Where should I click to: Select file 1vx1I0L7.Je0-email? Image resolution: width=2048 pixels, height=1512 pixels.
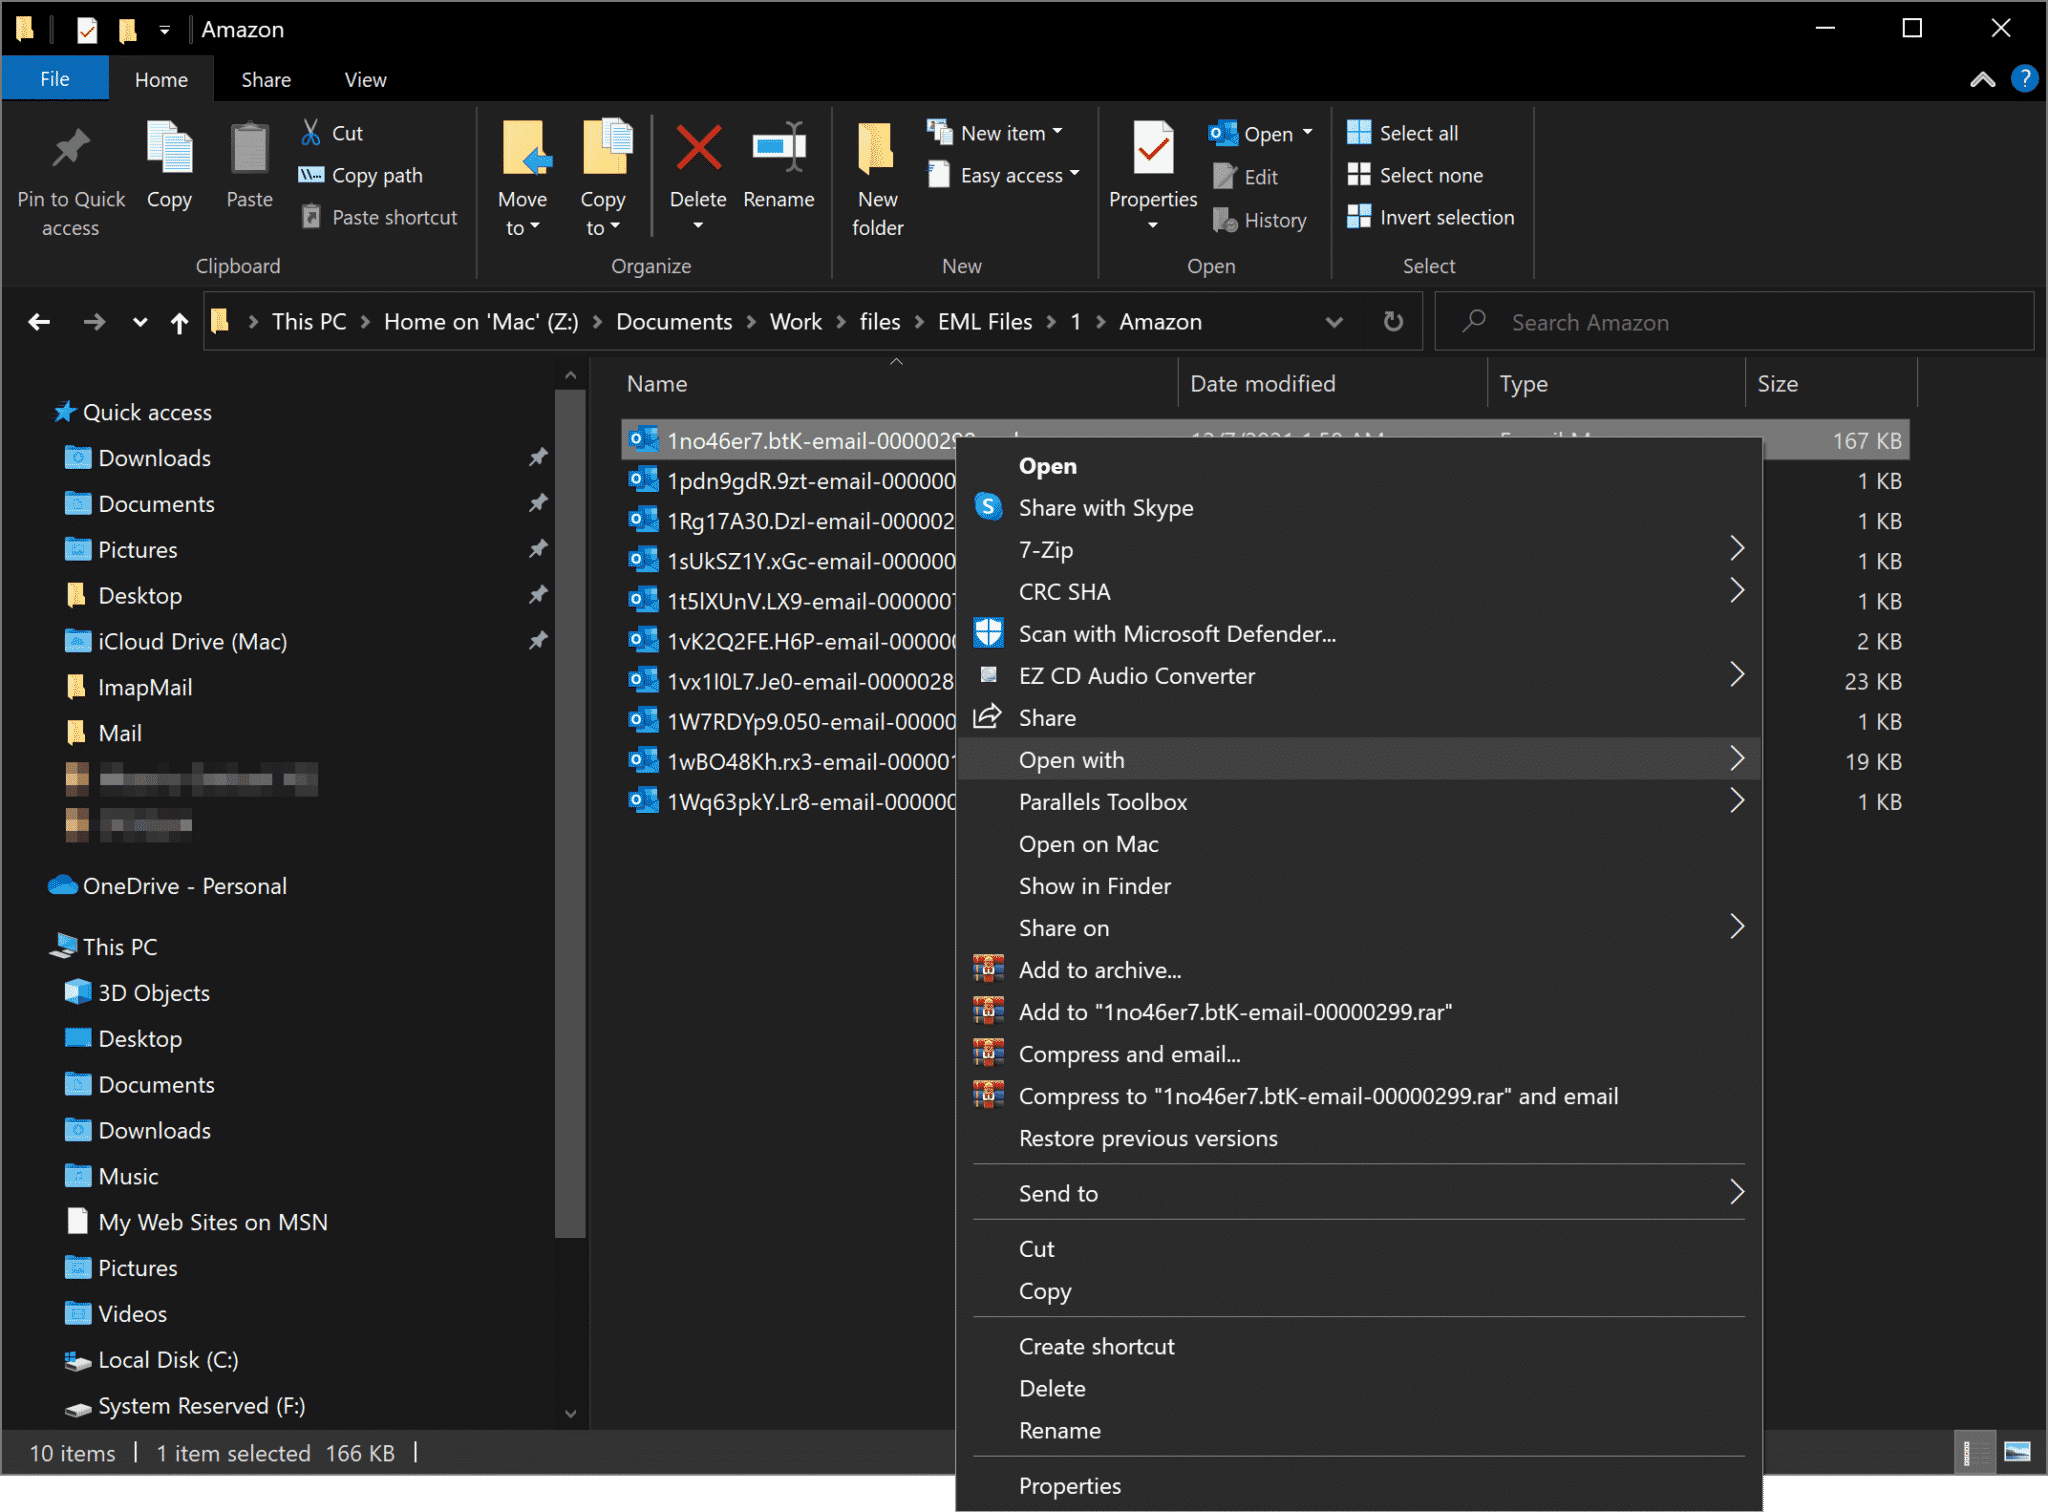790,681
